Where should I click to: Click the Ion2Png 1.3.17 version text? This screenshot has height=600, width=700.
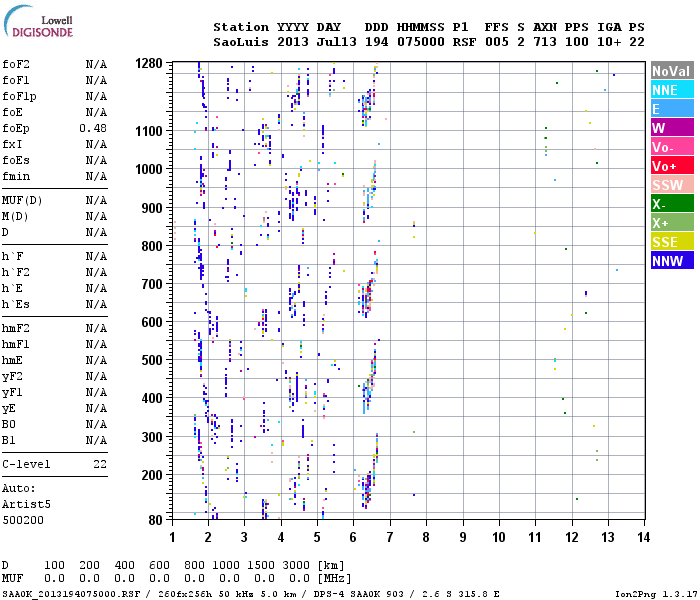(656, 594)
